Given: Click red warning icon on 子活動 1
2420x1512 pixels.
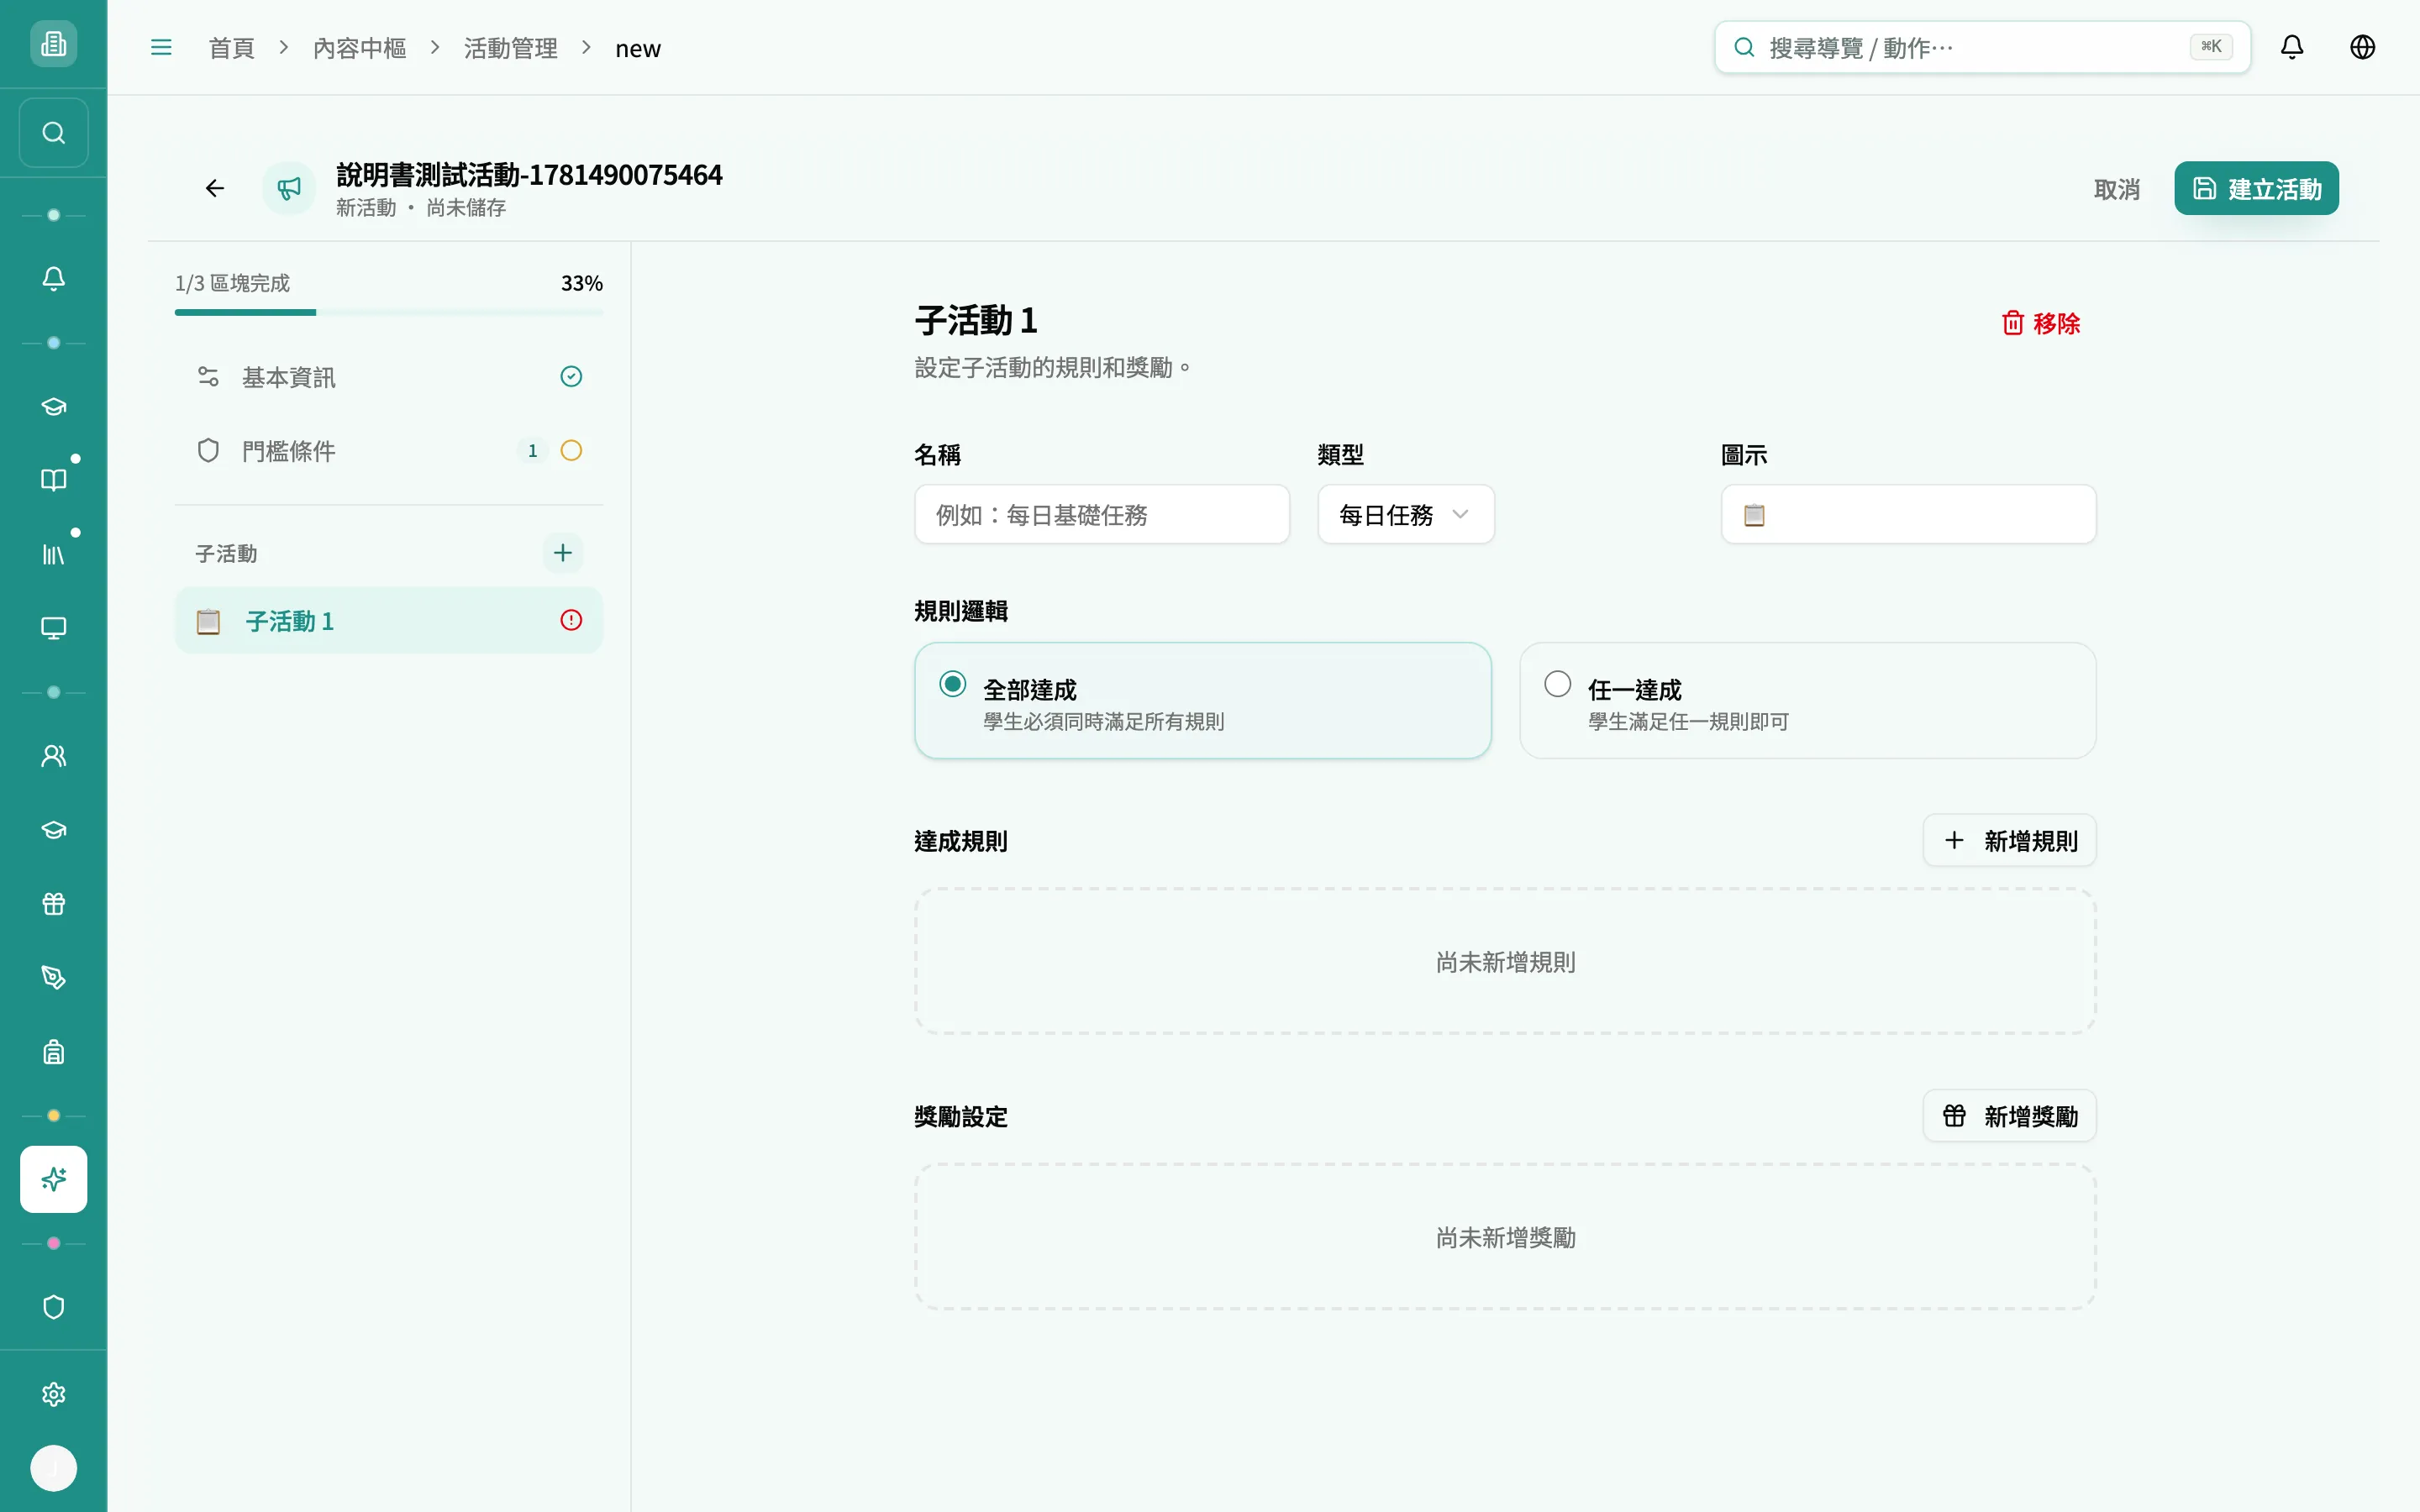Looking at the screenshot, I should click(x=571, y=620).
